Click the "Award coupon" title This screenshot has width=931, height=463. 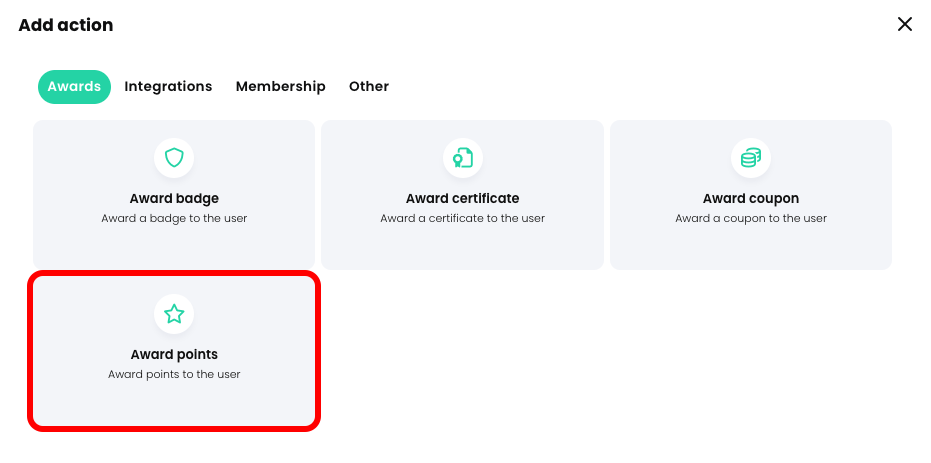coord(751,198)
